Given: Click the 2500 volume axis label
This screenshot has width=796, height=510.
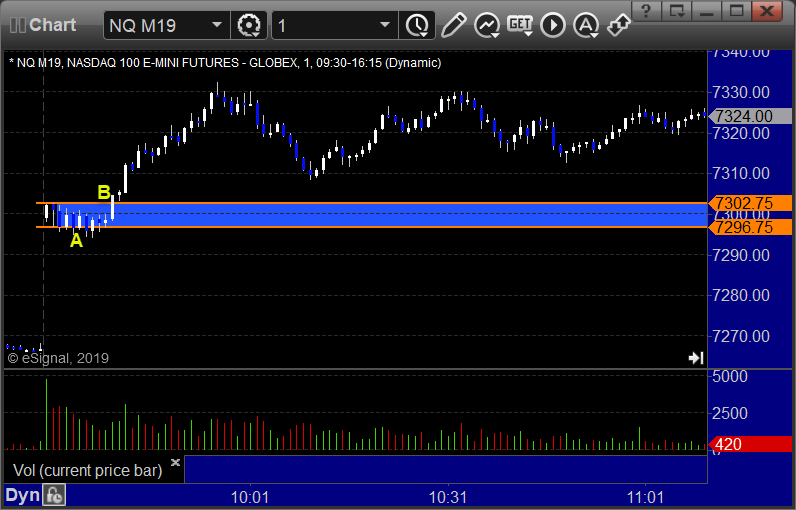Looking at the screenshot, I should (730, 413).
